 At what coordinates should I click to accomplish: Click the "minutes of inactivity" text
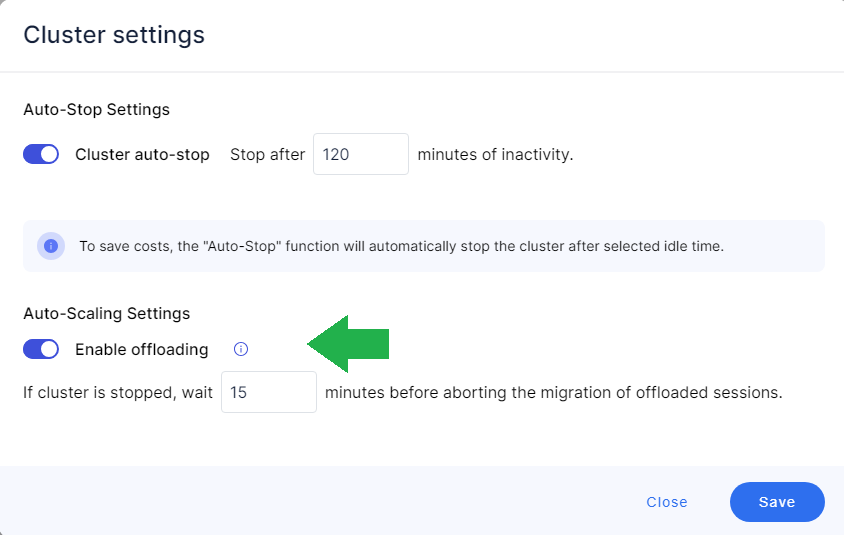coord(495,155)
